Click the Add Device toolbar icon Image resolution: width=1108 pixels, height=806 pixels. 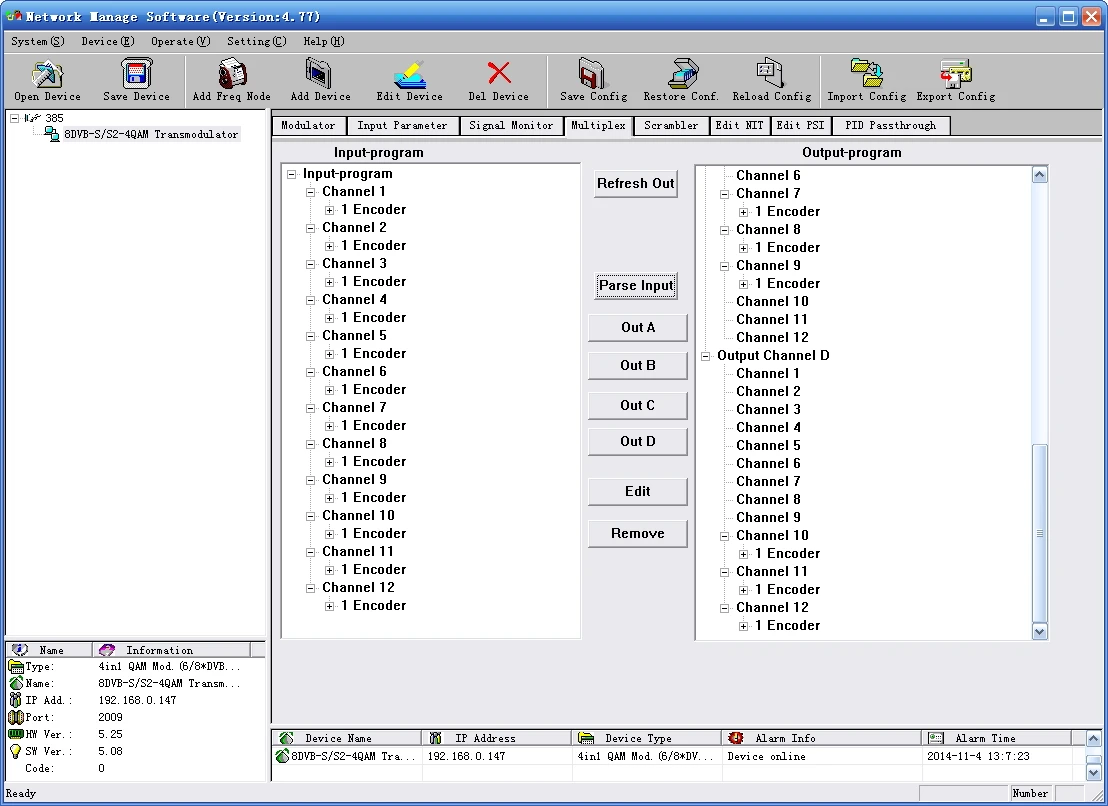pos(320,75)
